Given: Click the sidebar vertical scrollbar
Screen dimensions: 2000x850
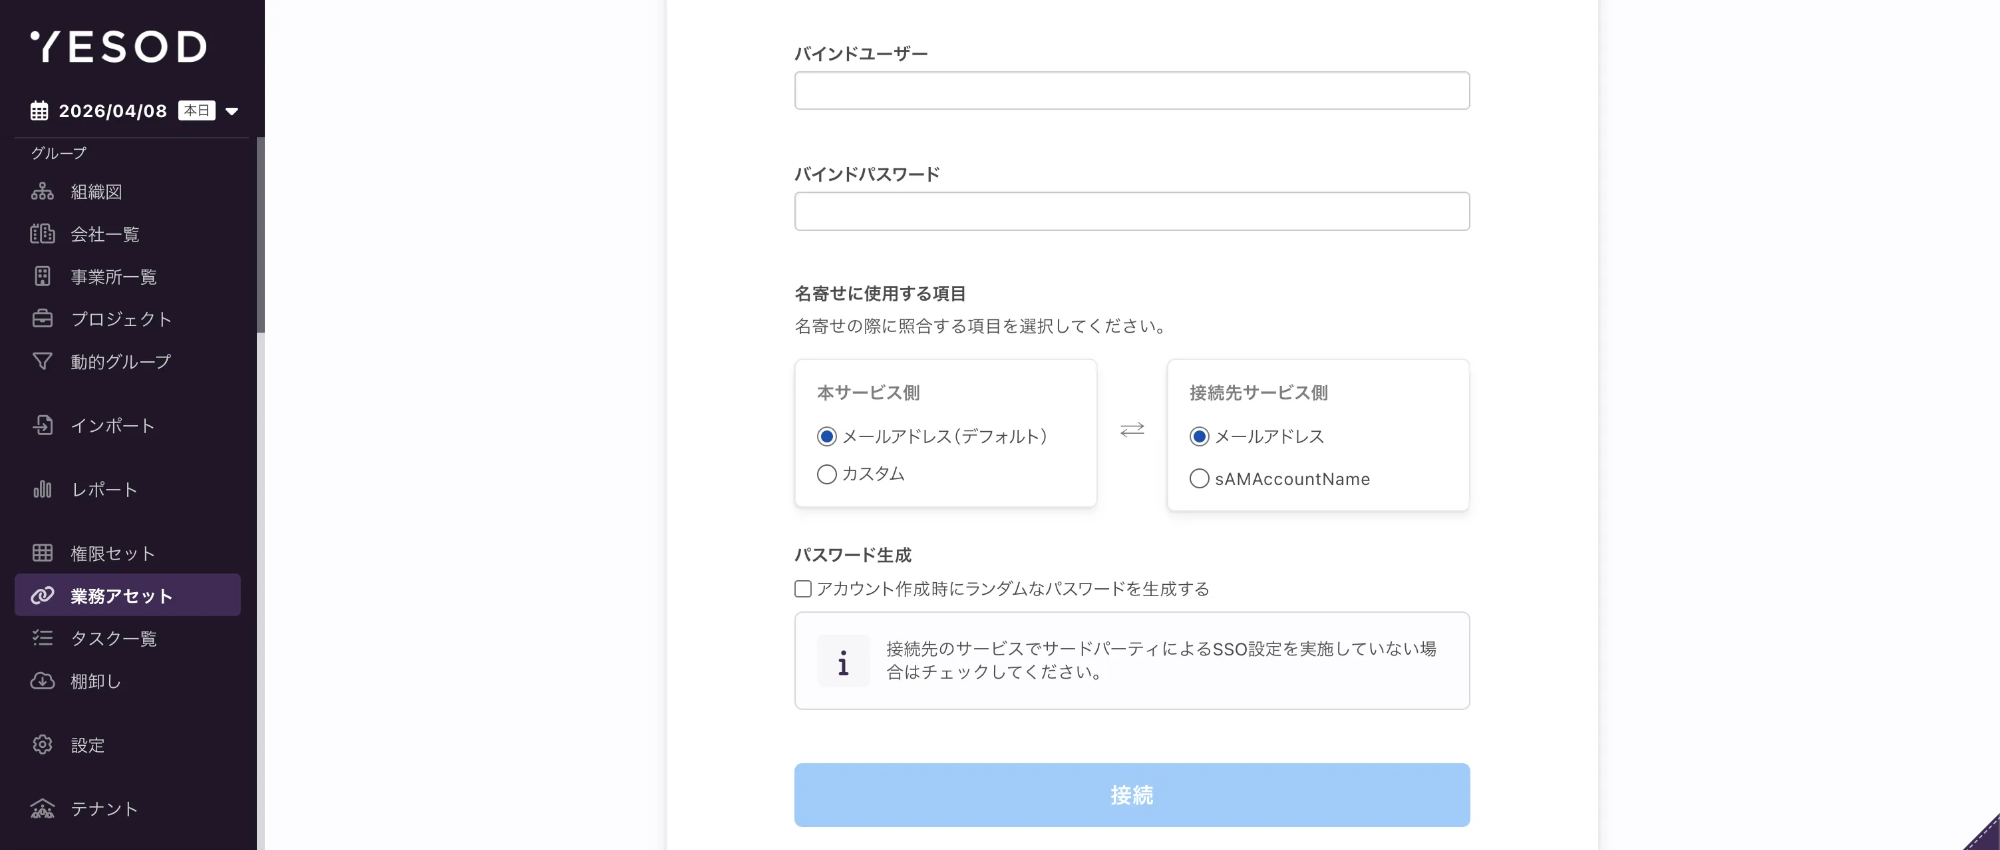Looking at the screenshot, I should (260, 235).
